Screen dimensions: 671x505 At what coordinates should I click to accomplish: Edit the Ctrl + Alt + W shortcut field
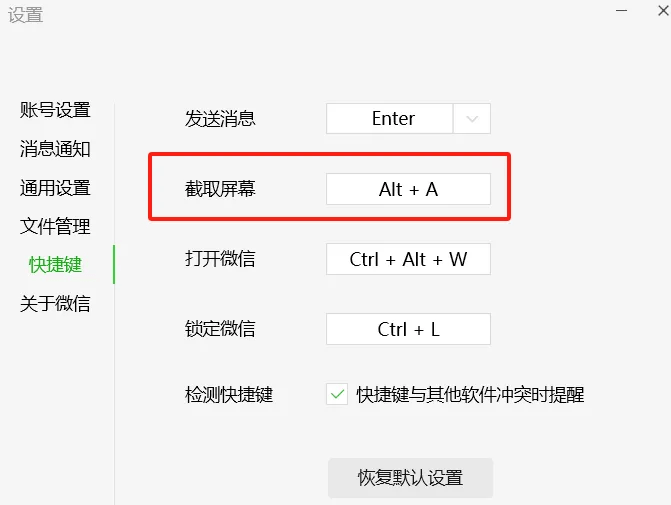(x=408, y=259)
